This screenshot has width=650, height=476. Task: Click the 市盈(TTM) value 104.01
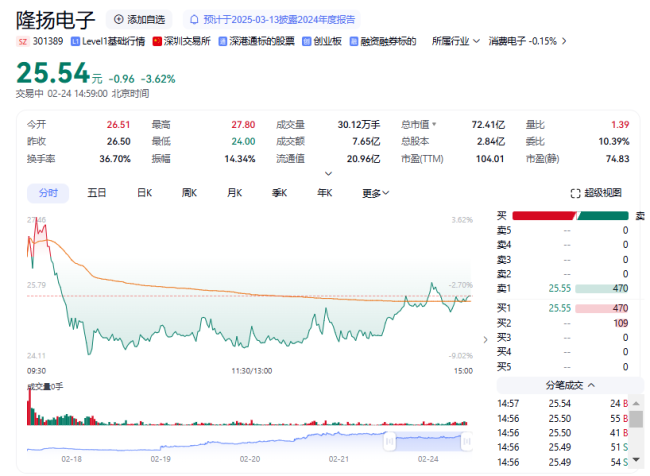click(490, 159)
